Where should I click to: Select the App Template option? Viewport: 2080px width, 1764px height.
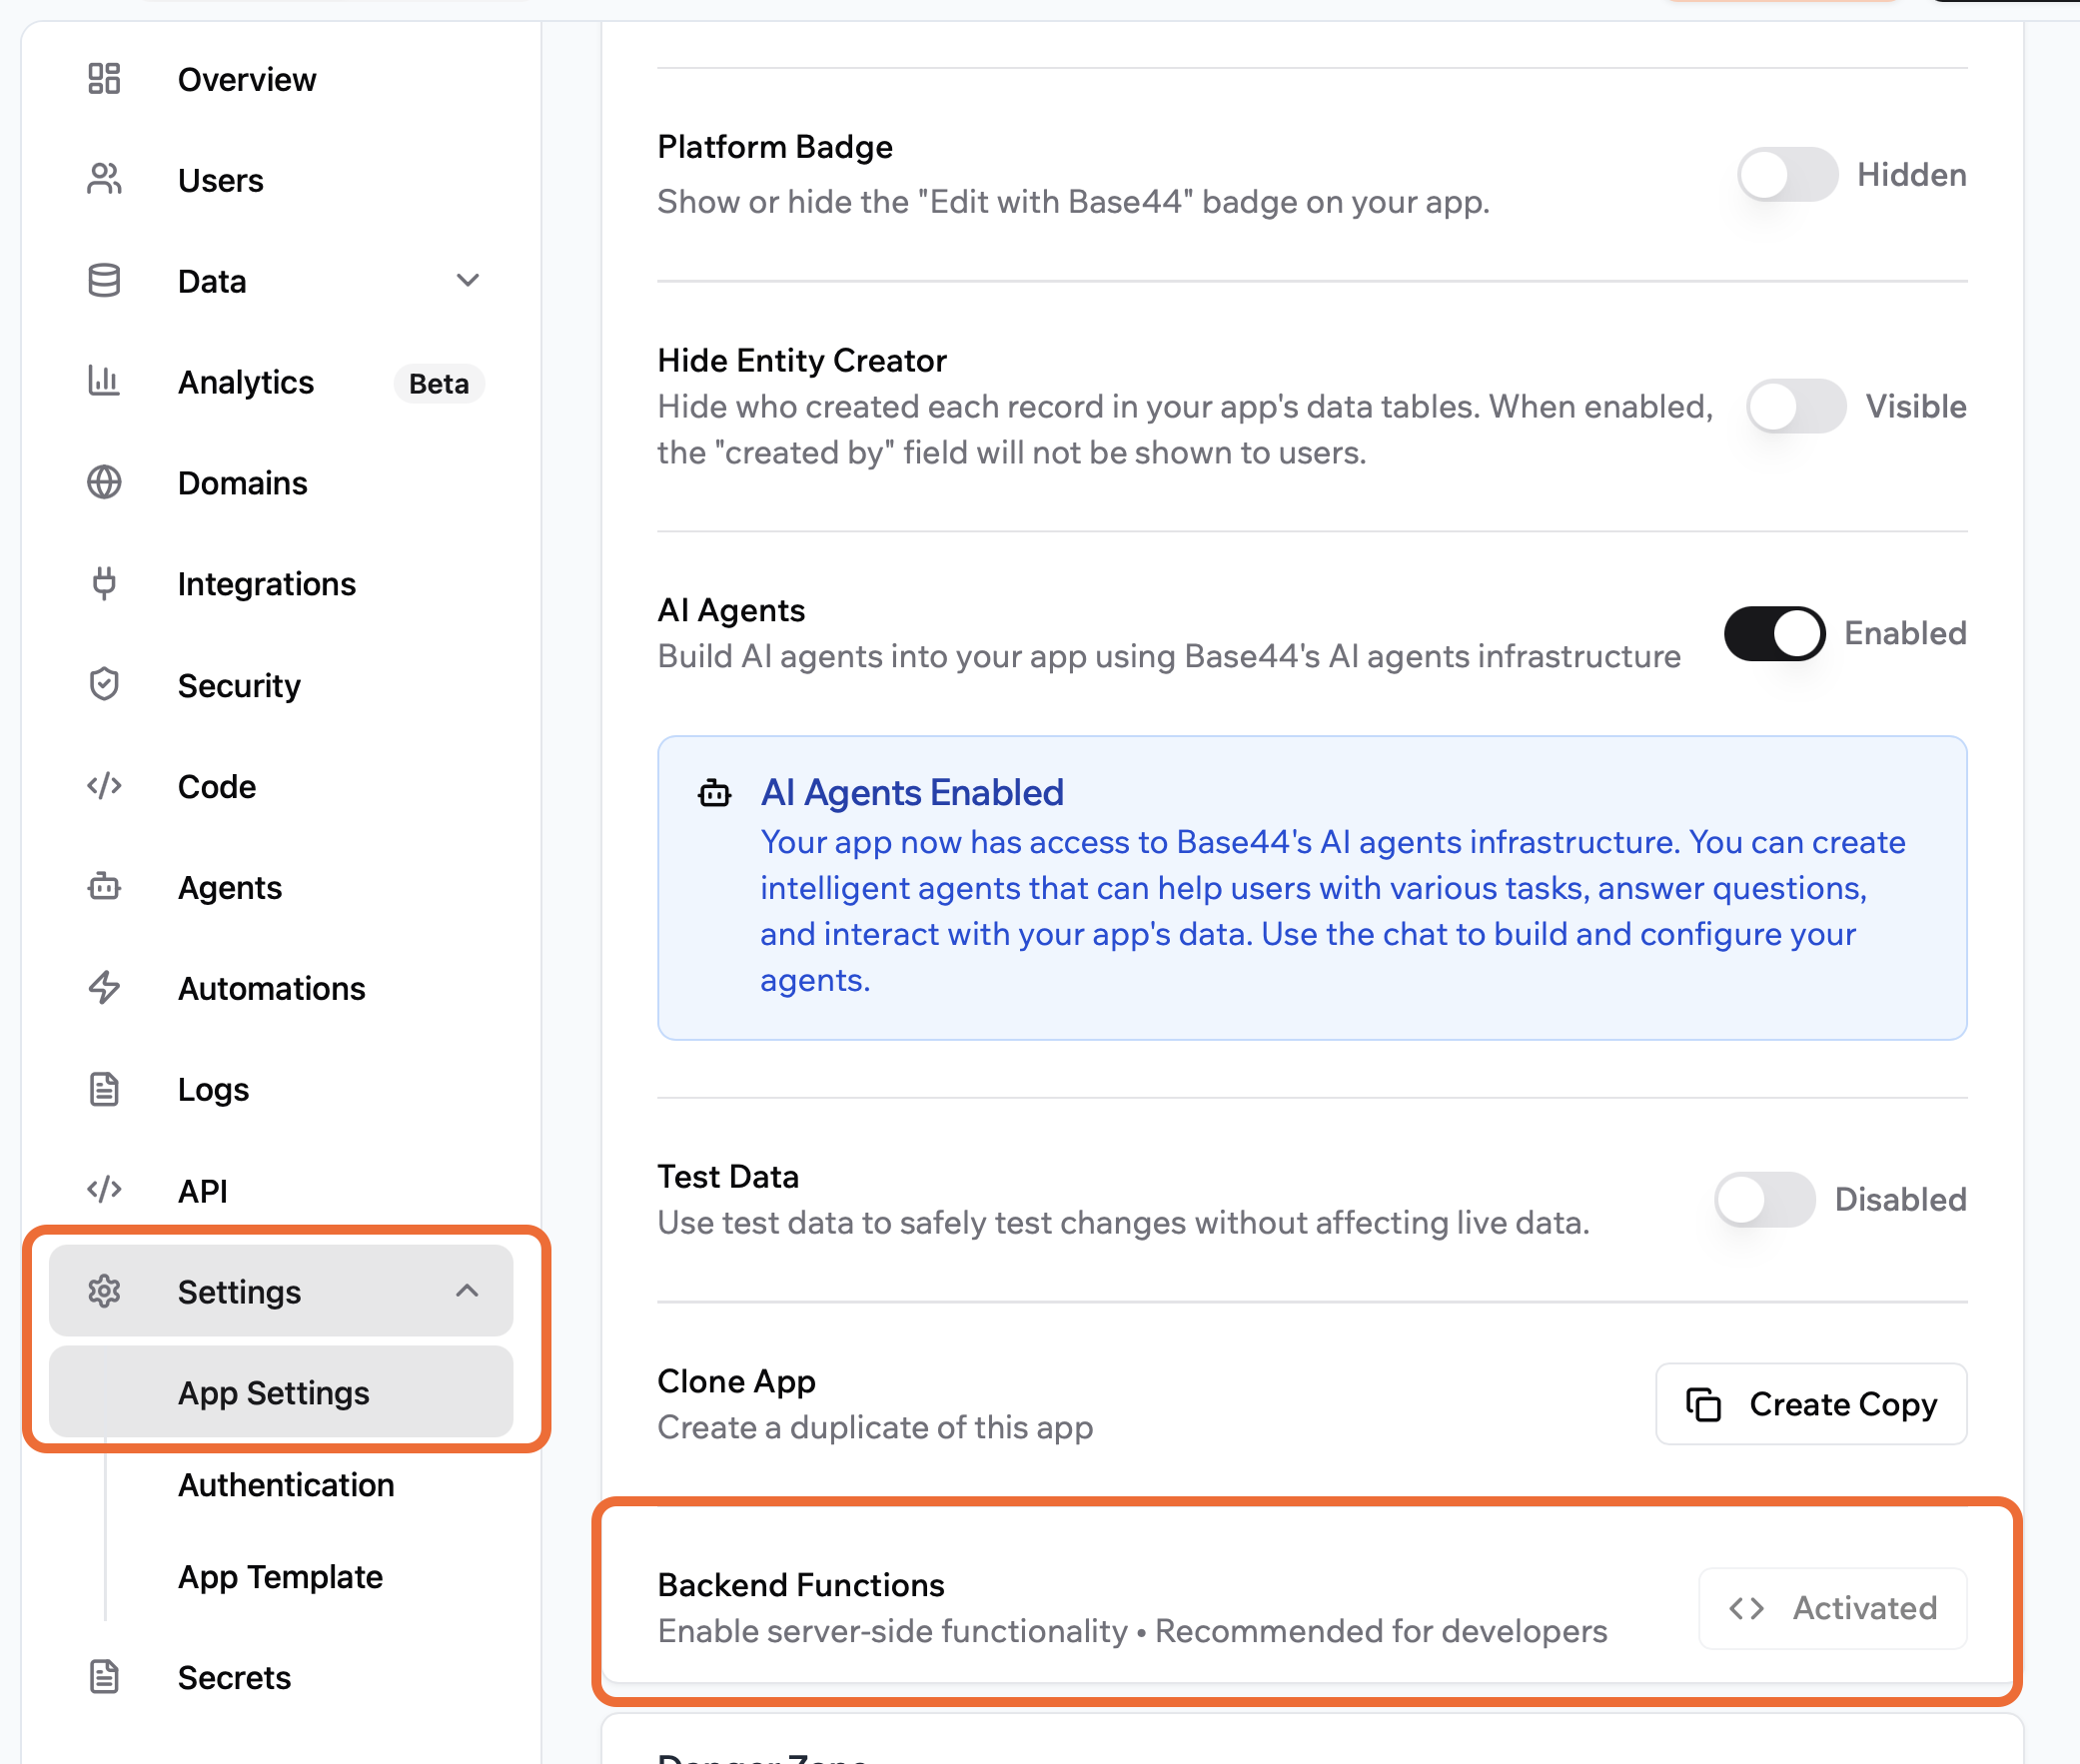[x=280, y=1577]
